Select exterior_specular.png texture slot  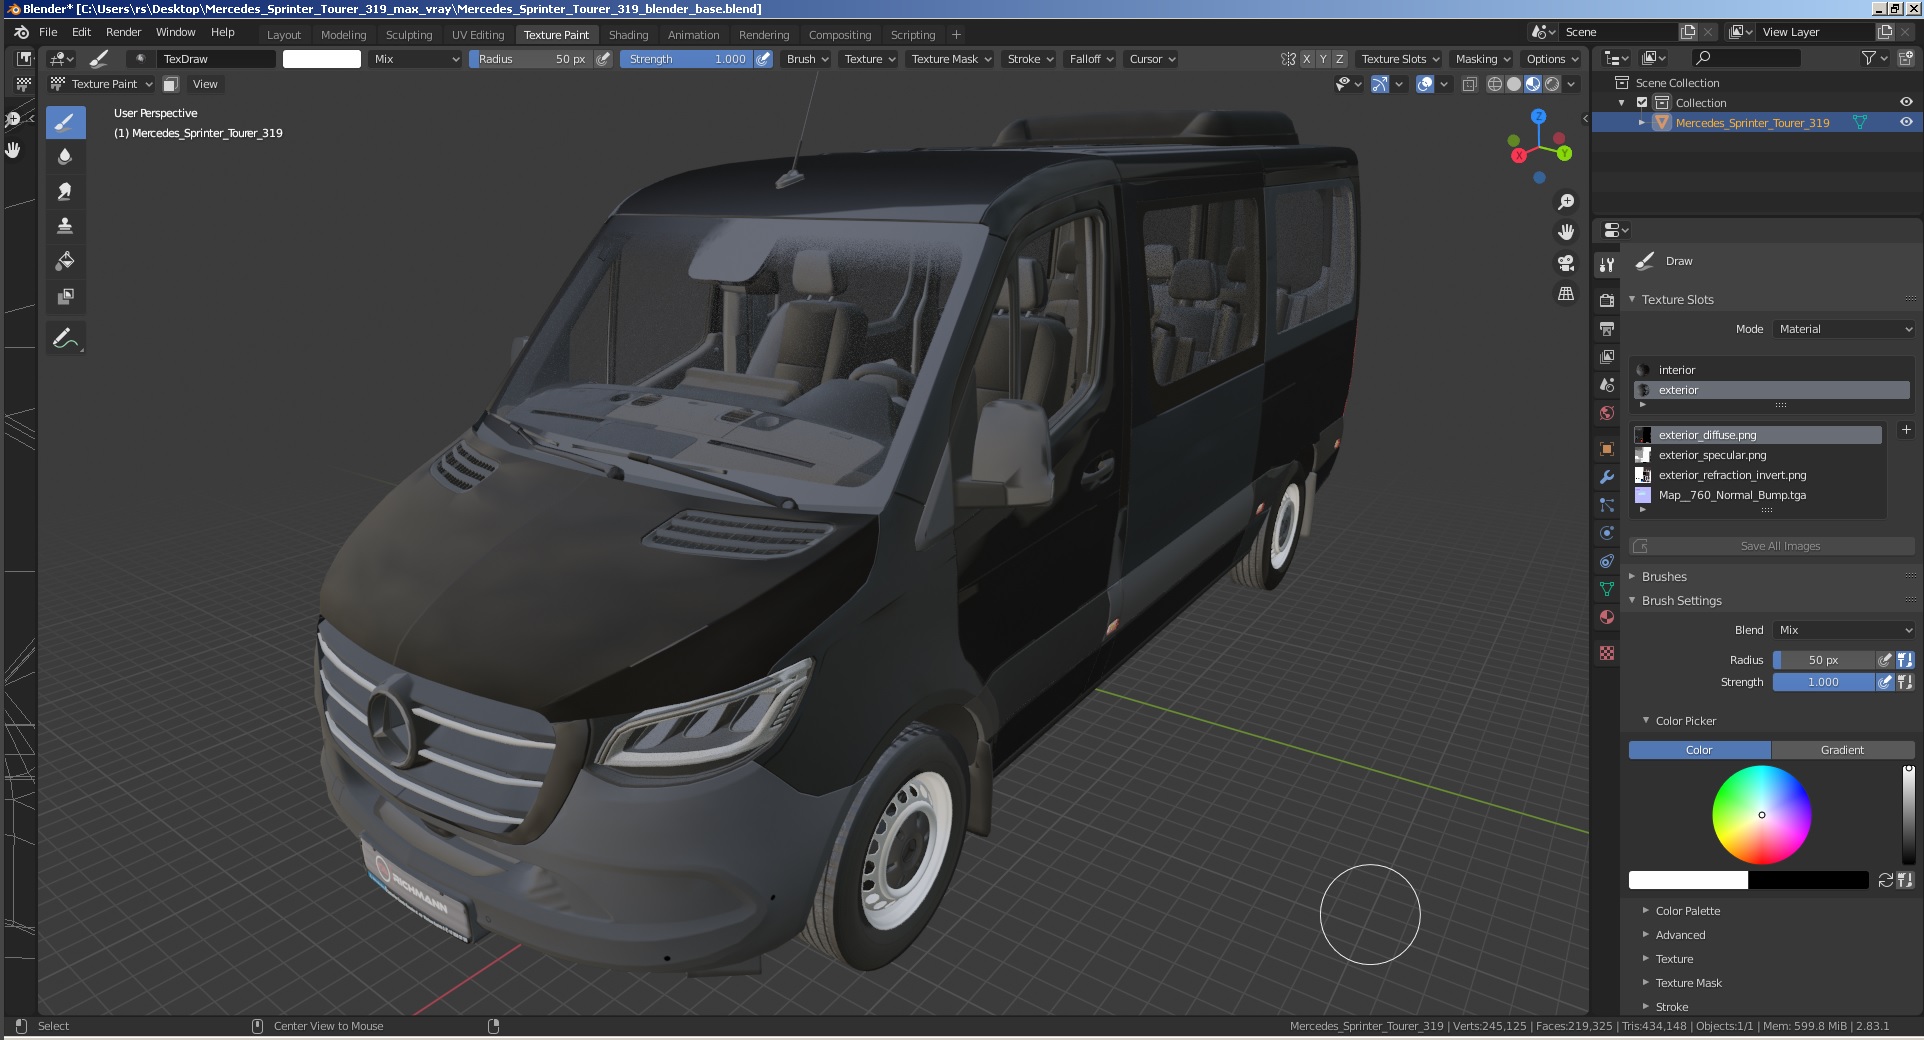coord(1757,455)
